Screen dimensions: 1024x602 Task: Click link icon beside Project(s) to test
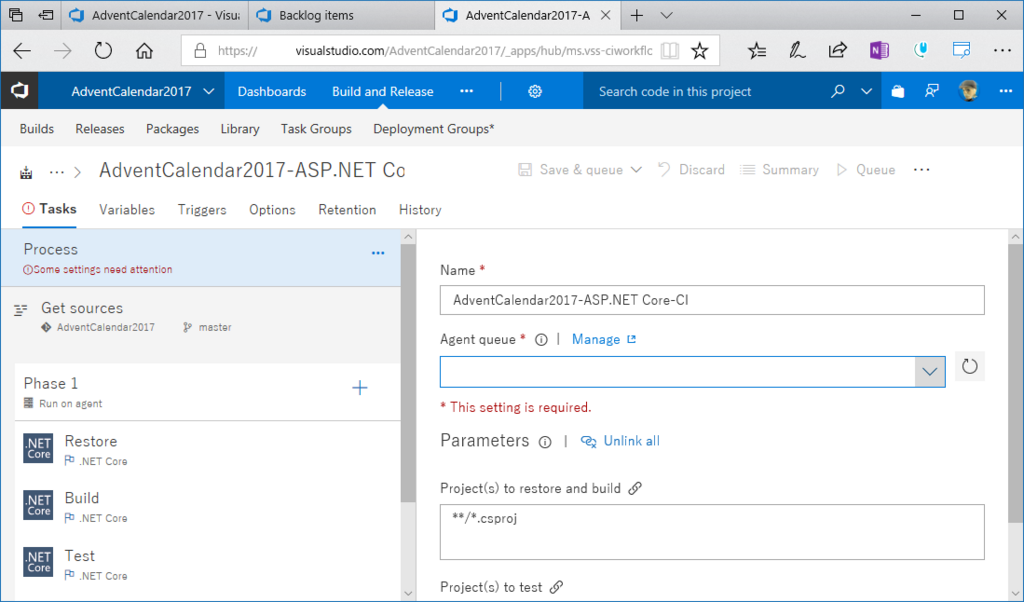(556, 587)
